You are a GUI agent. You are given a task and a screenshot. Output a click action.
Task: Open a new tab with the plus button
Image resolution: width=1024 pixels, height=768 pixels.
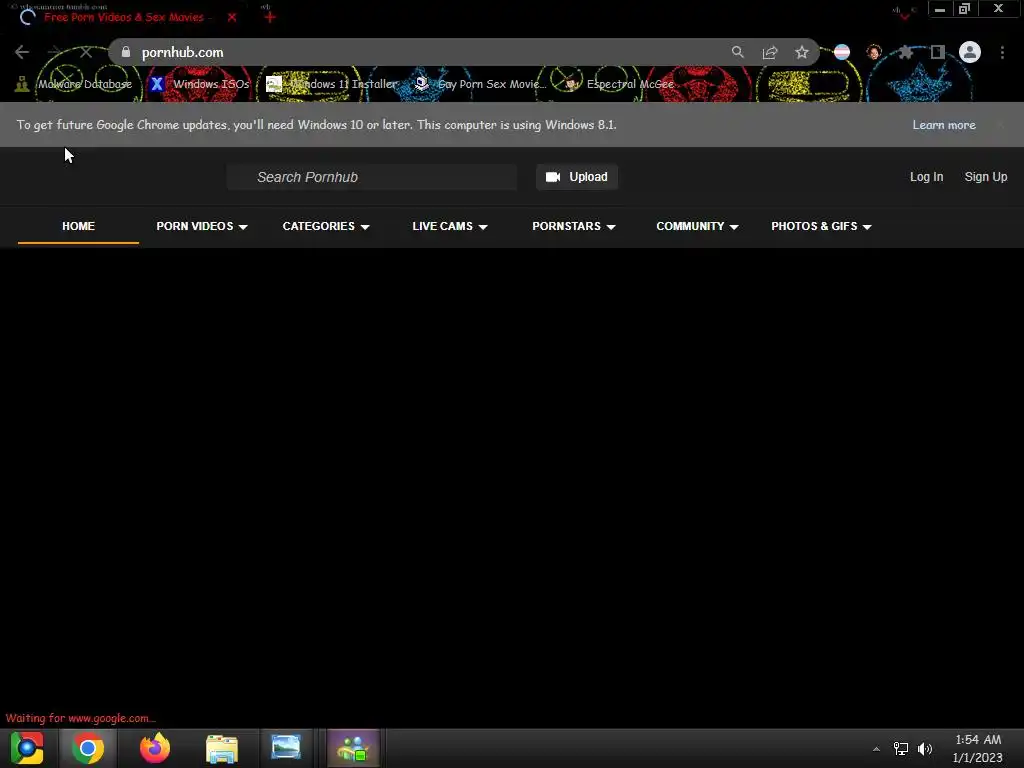click(270, 17)
